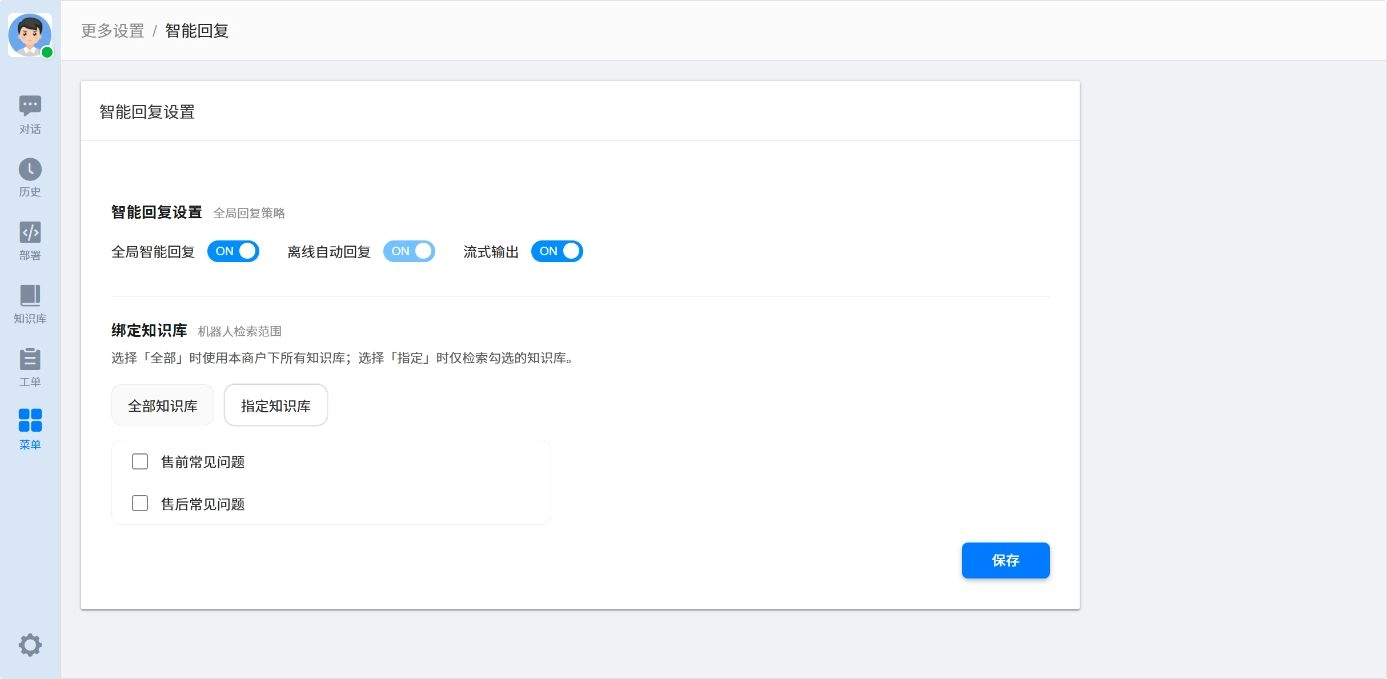
Task: Check the 售后常见问题 checkbox
Action: [140, 503]
